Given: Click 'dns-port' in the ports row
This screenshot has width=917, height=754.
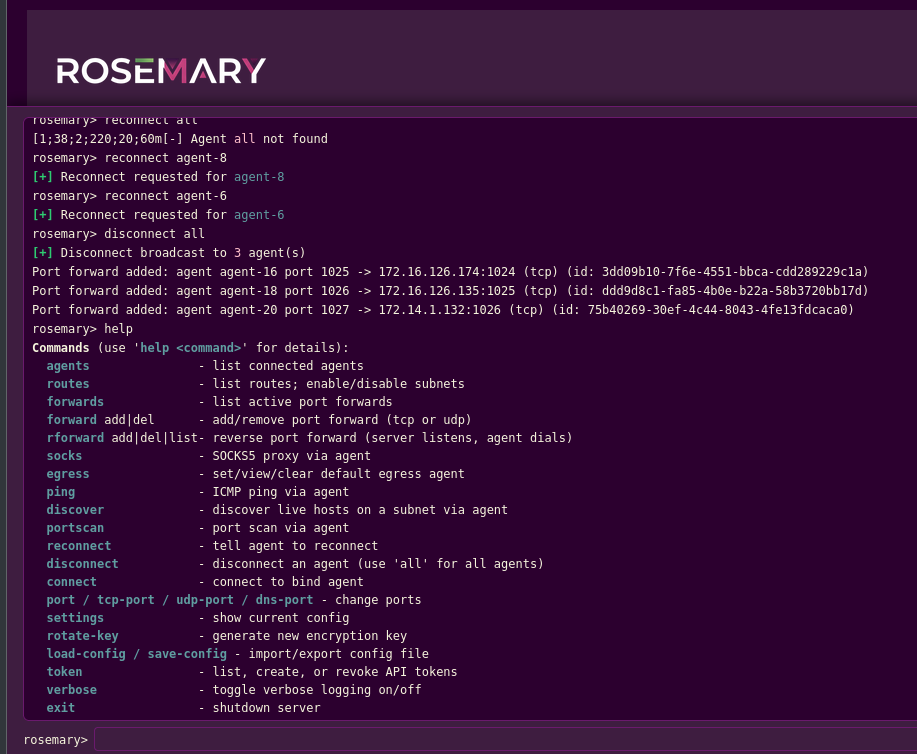Looking at the screenshot, I should click(x=284, y=600).
